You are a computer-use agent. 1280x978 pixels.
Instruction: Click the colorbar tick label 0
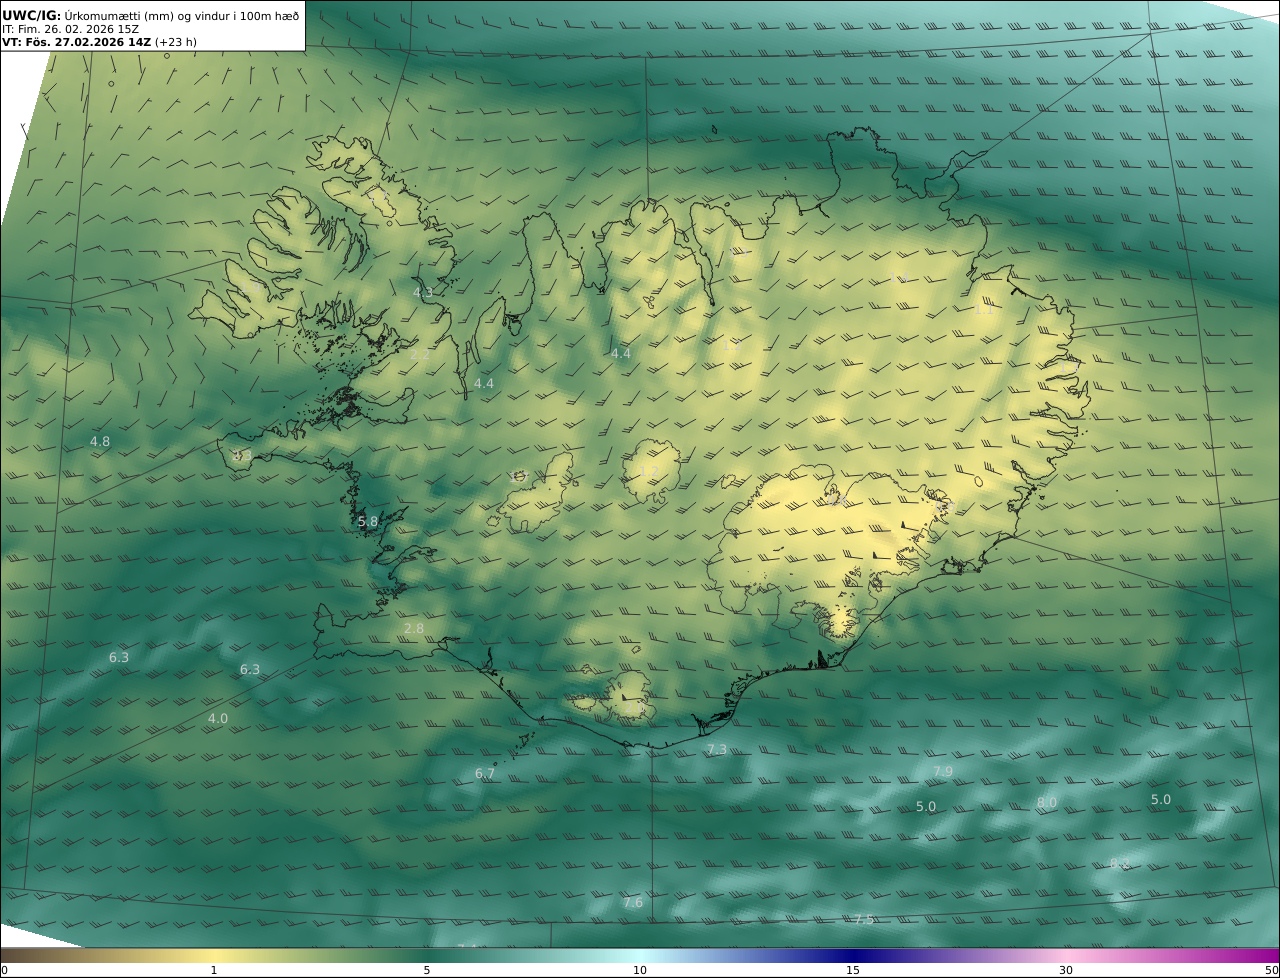click(x=4, y=970)
